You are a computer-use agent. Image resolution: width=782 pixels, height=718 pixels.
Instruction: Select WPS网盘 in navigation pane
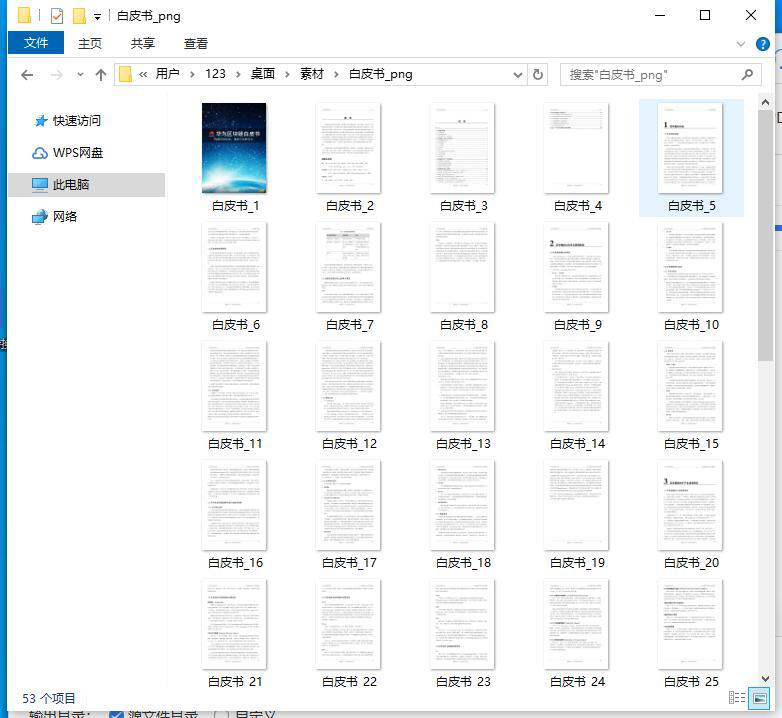[x=78, y=153]
